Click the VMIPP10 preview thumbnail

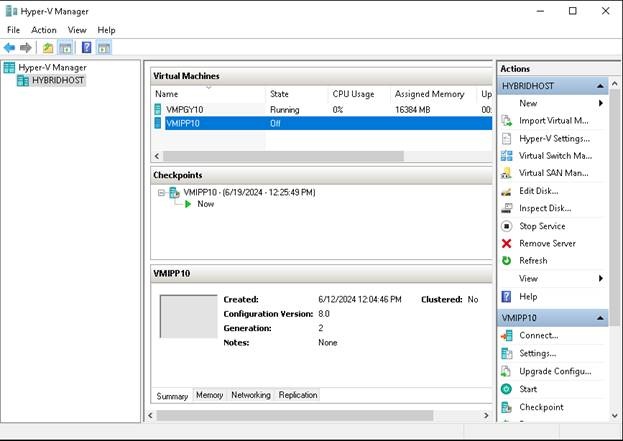(x=188, y=317)
